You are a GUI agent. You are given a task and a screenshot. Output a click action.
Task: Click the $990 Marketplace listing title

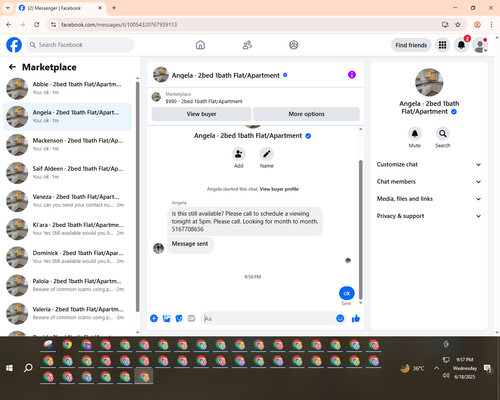204,101
